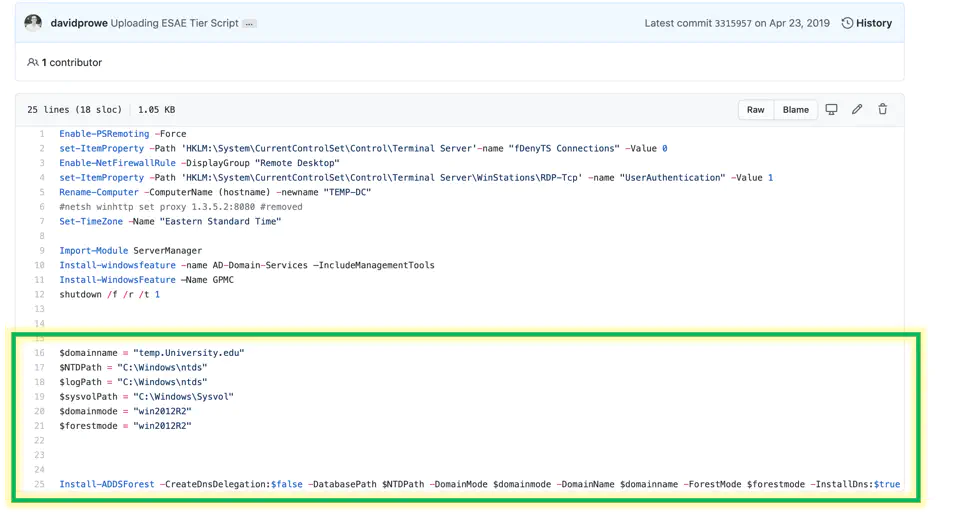Click -InstallDns:$true at end of line 25
Screen dimensions: 965x514
click(x=855, y=484)
